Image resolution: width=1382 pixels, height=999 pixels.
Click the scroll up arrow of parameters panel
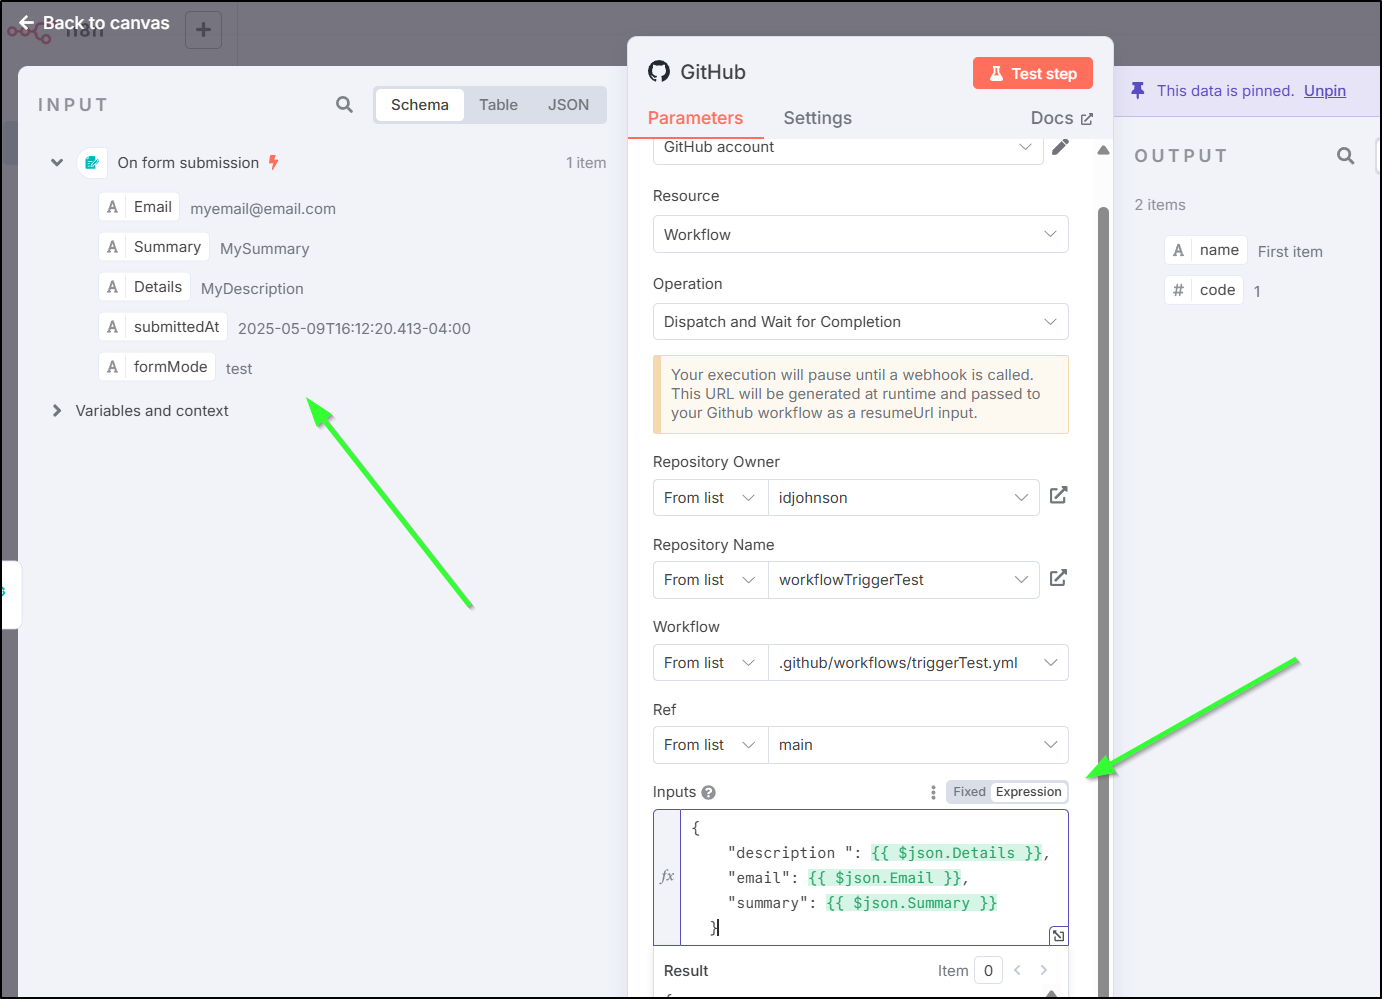pyautogui.click(x=1103, y=150)
